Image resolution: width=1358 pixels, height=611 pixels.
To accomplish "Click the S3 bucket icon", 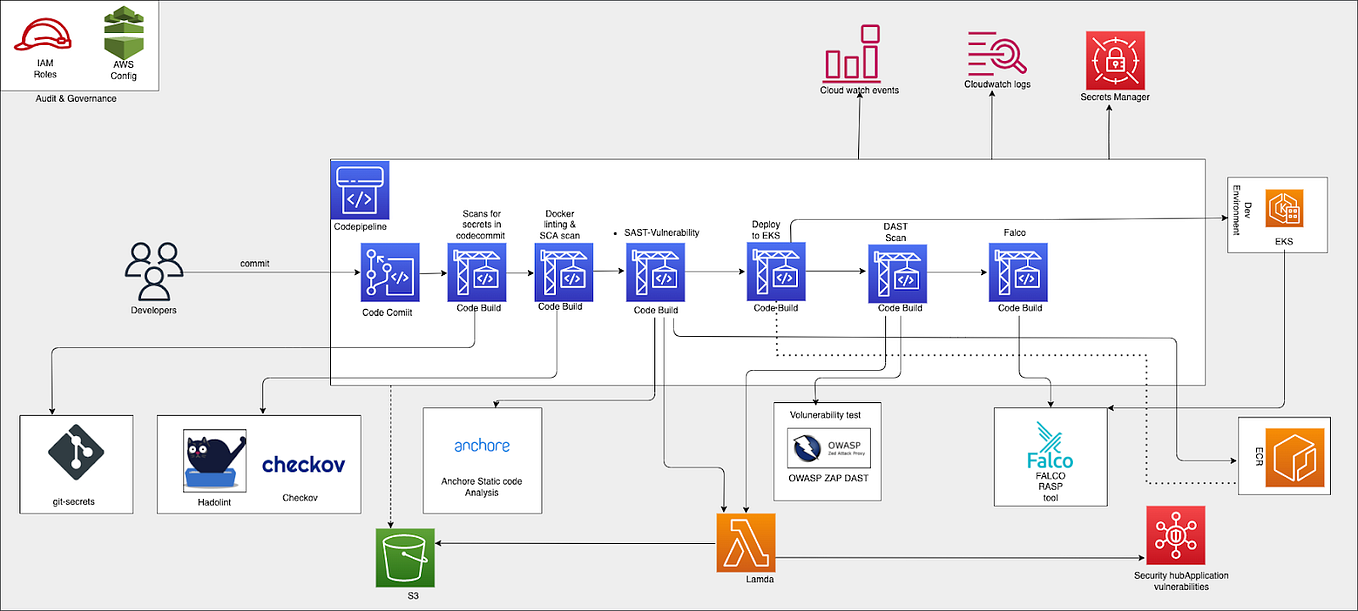I will (x=404, y=557).
